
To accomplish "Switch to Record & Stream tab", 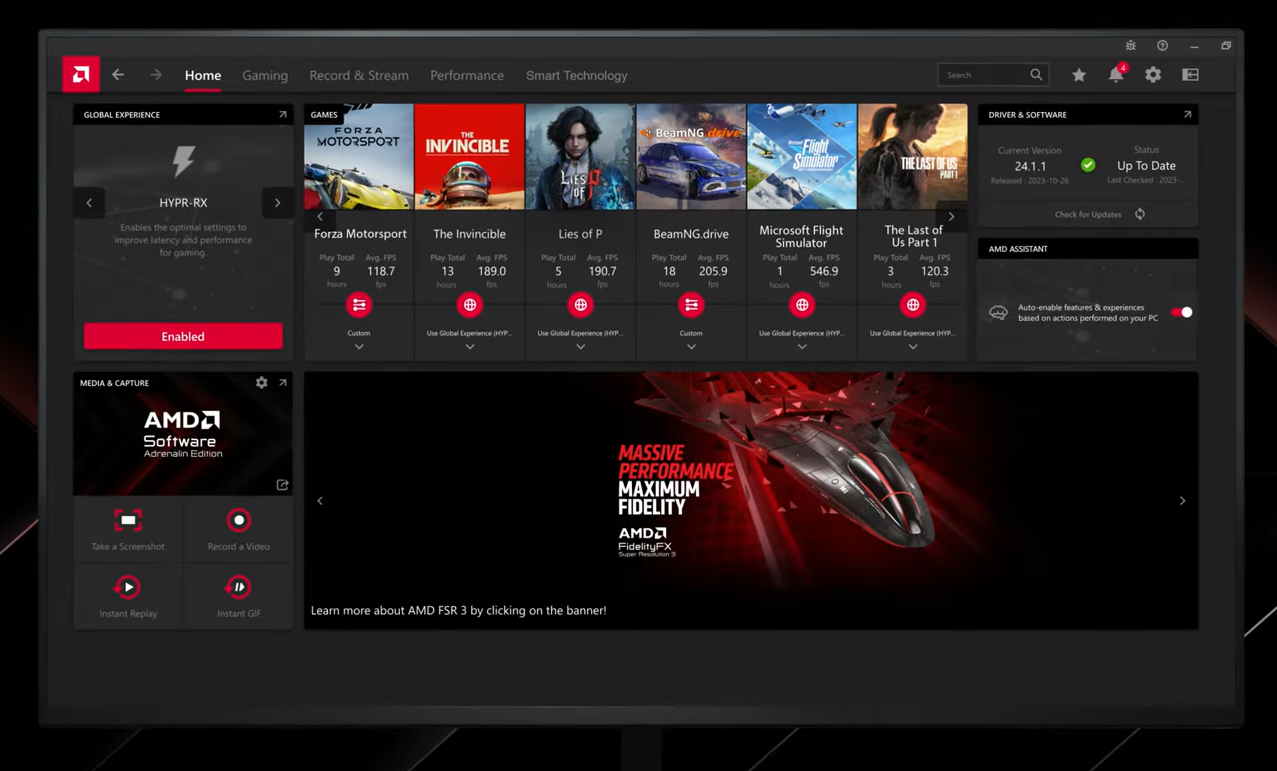I will click(359, 76).
